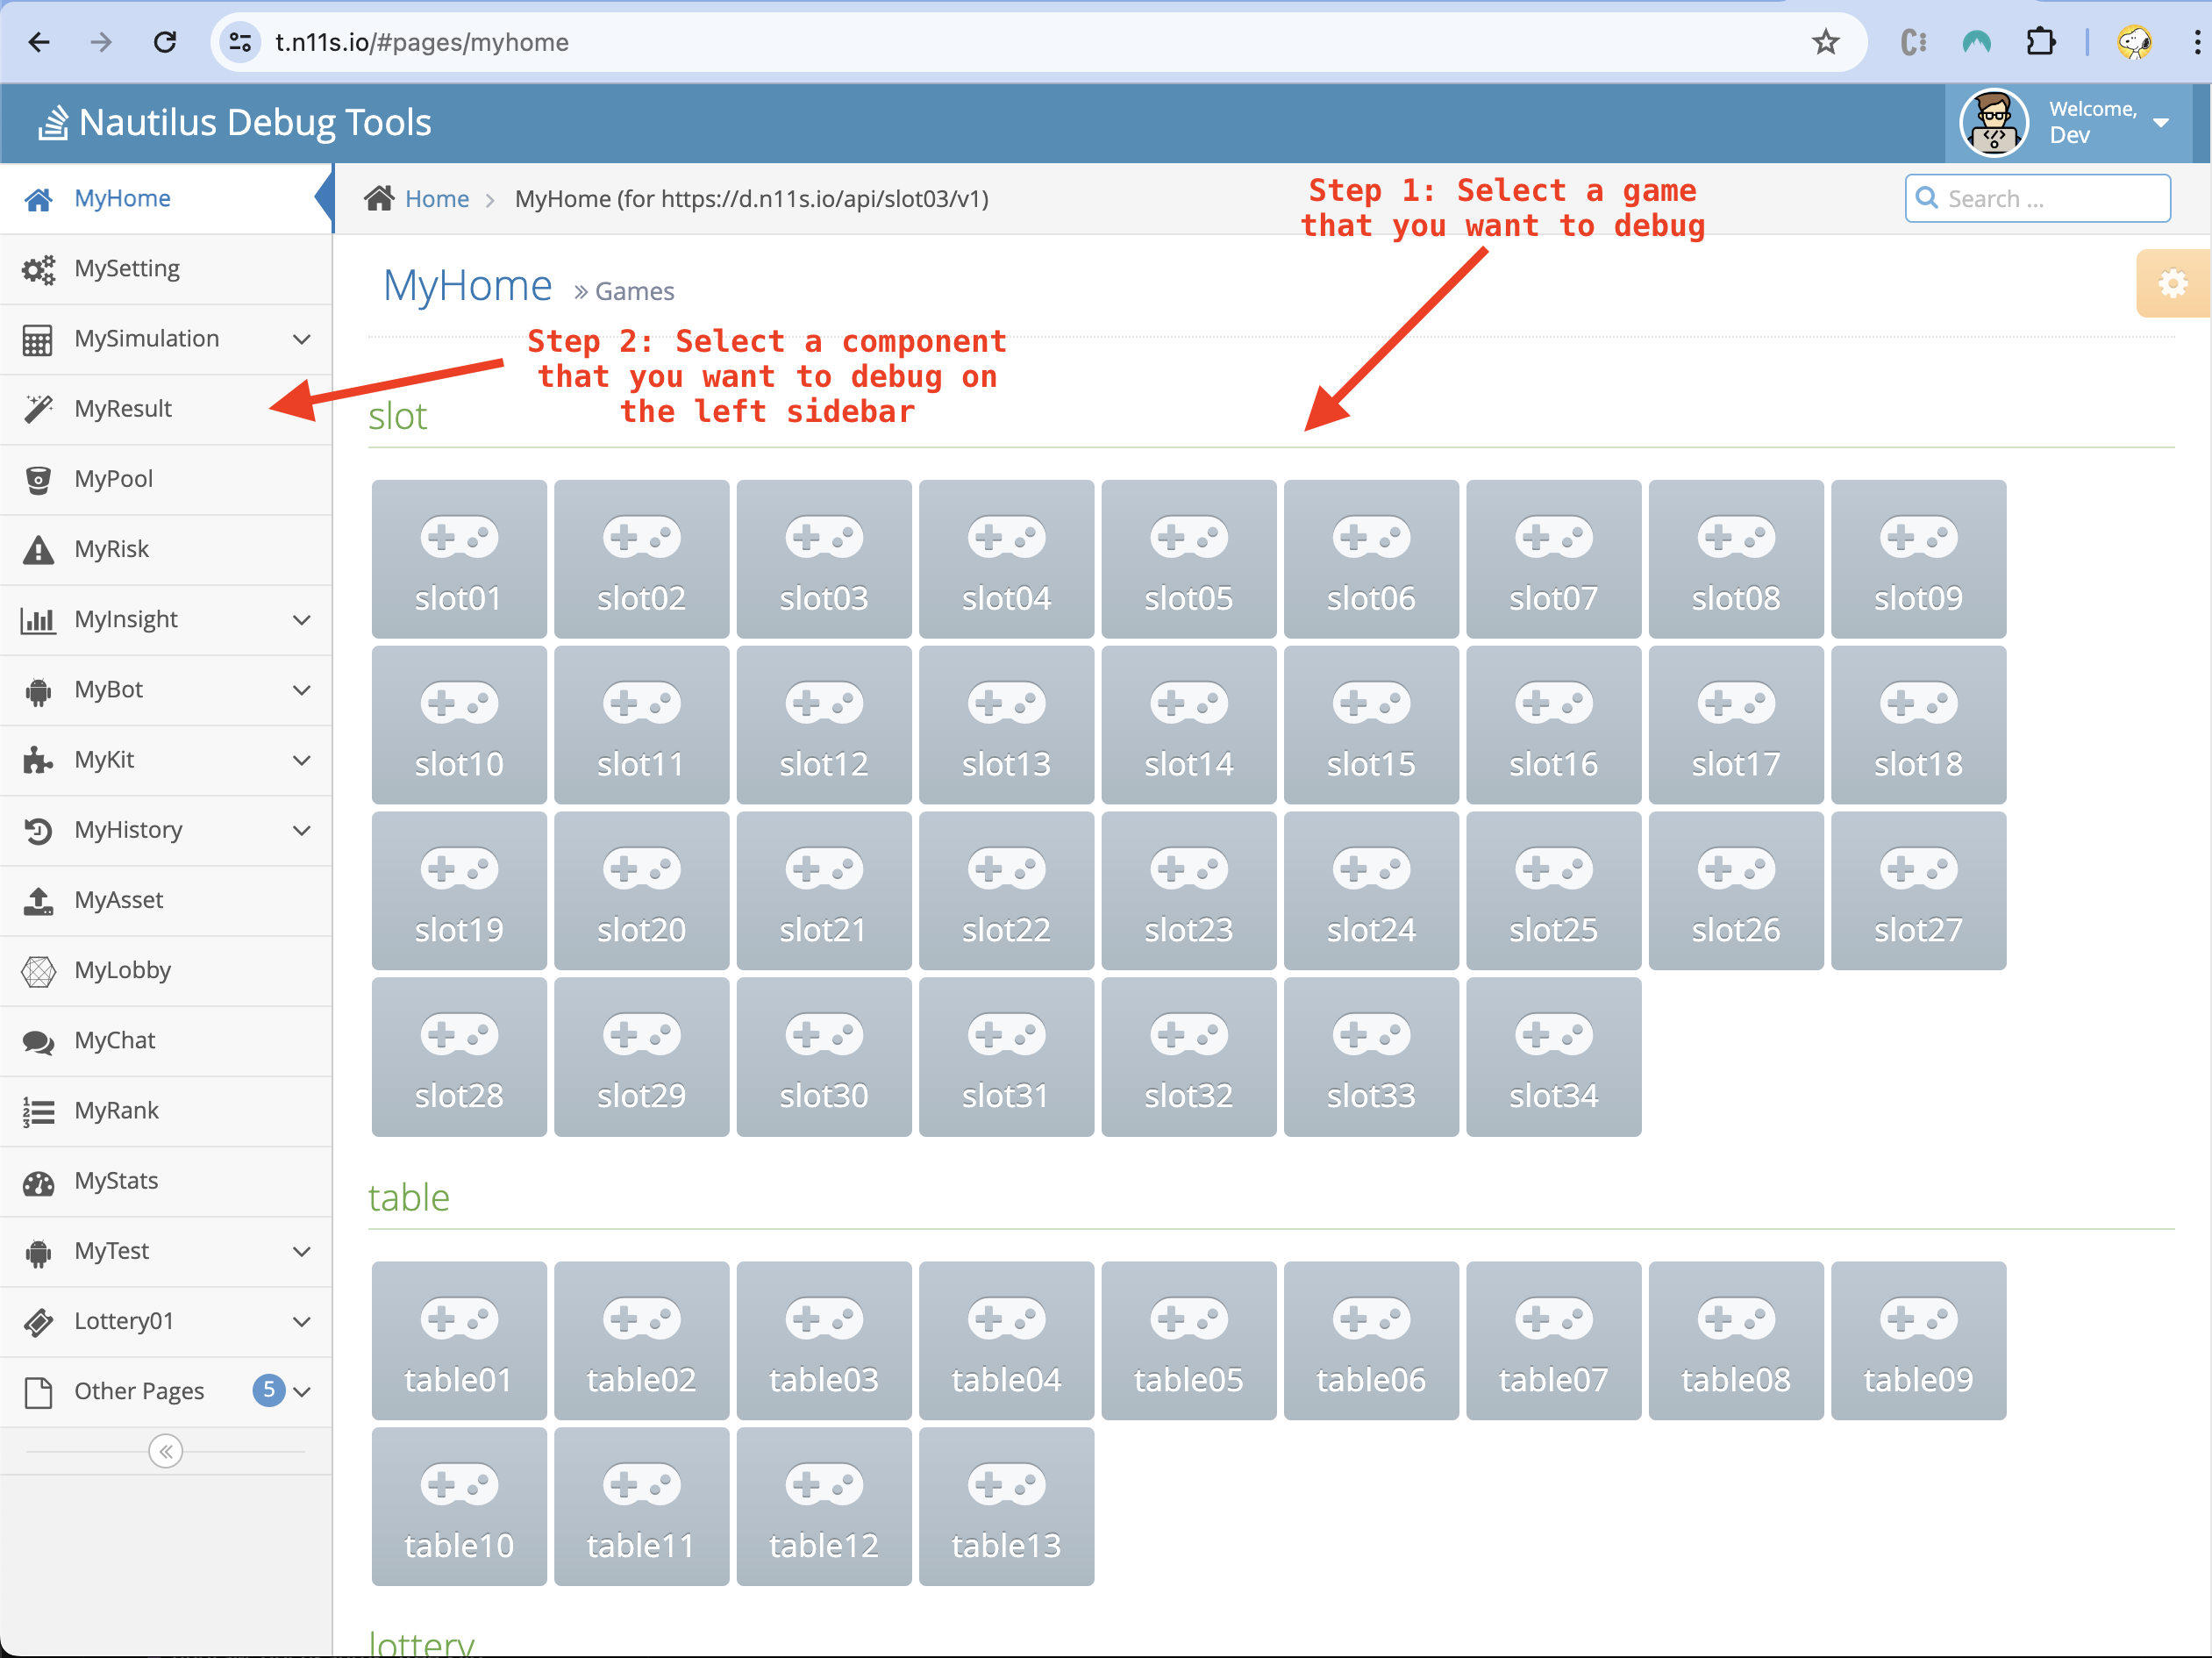The image size is (2212, 1658).
Task: Expand the Other Pages section
Action: pos(301,1392)
